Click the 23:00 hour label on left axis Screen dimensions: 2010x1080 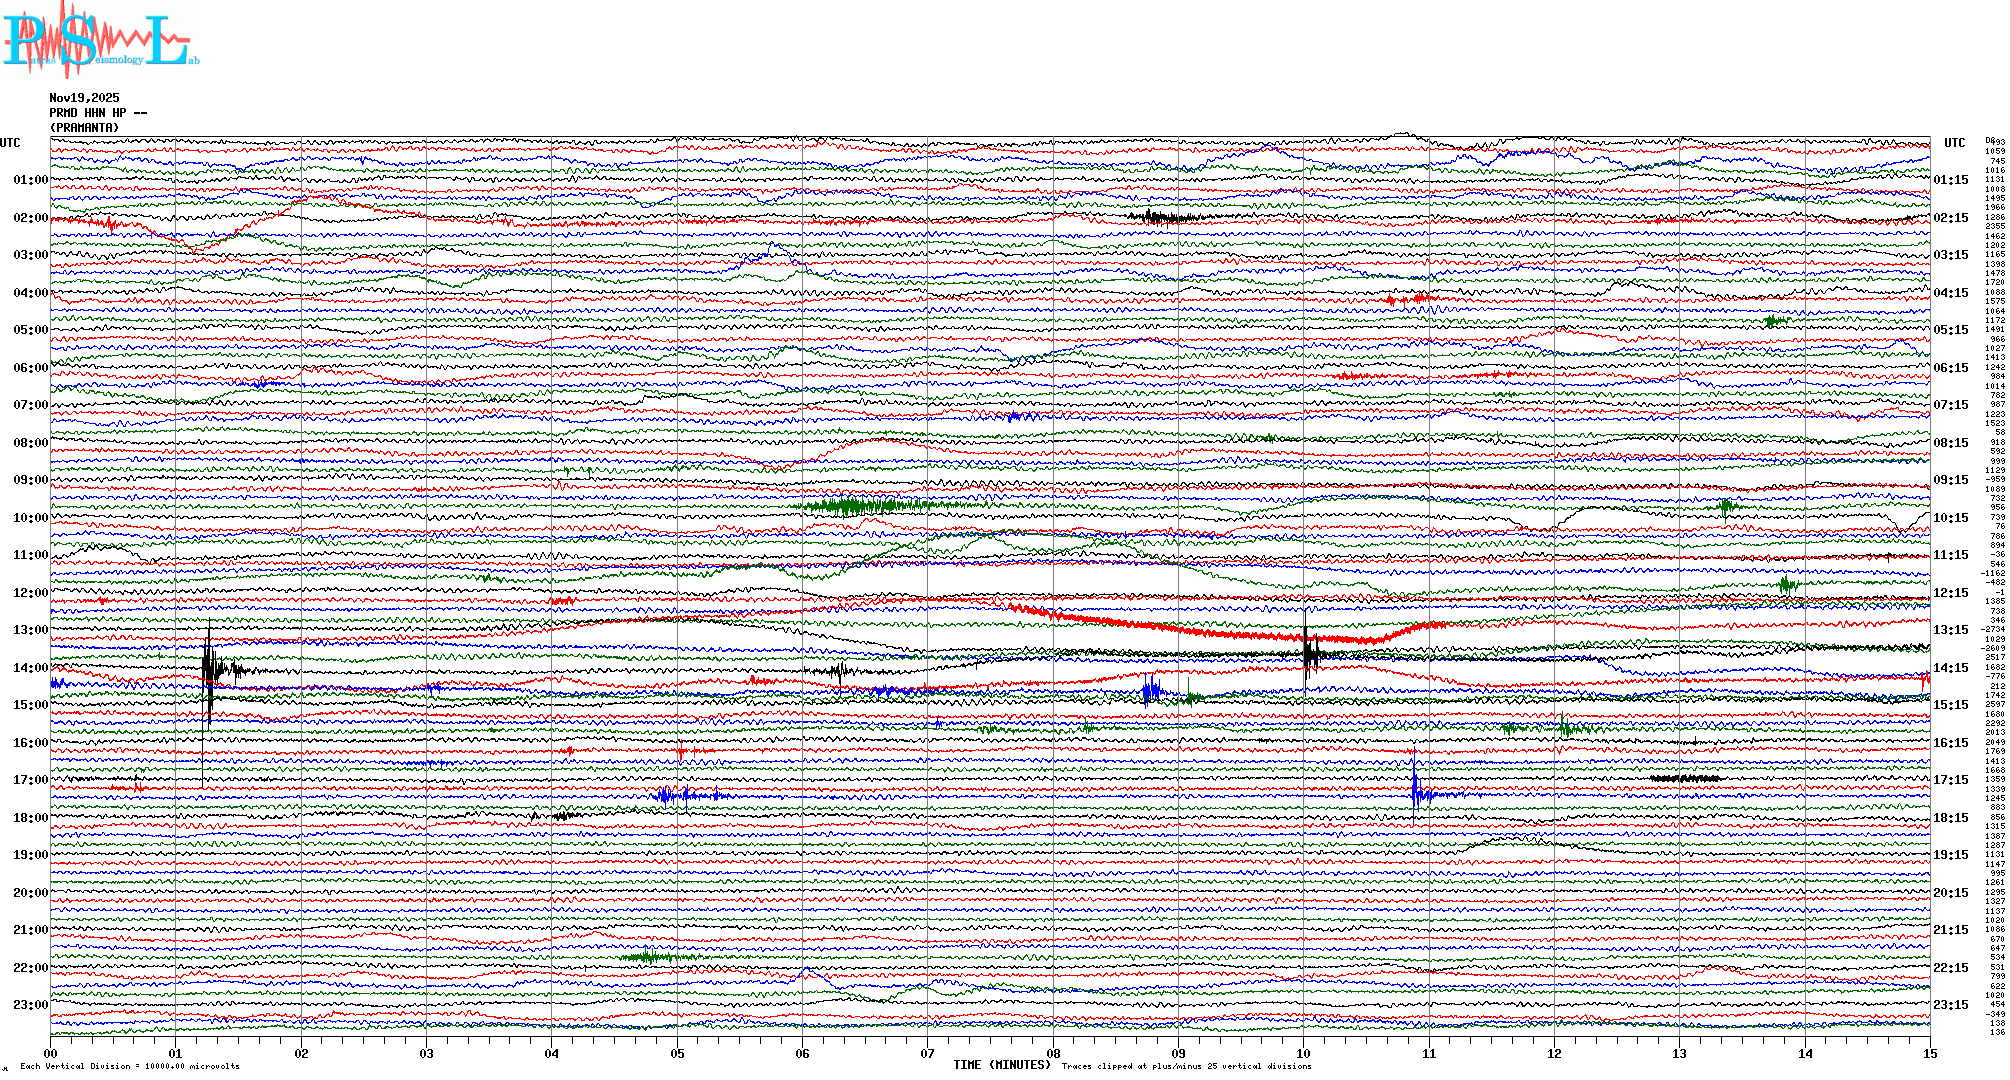(x=30, y=1005)
